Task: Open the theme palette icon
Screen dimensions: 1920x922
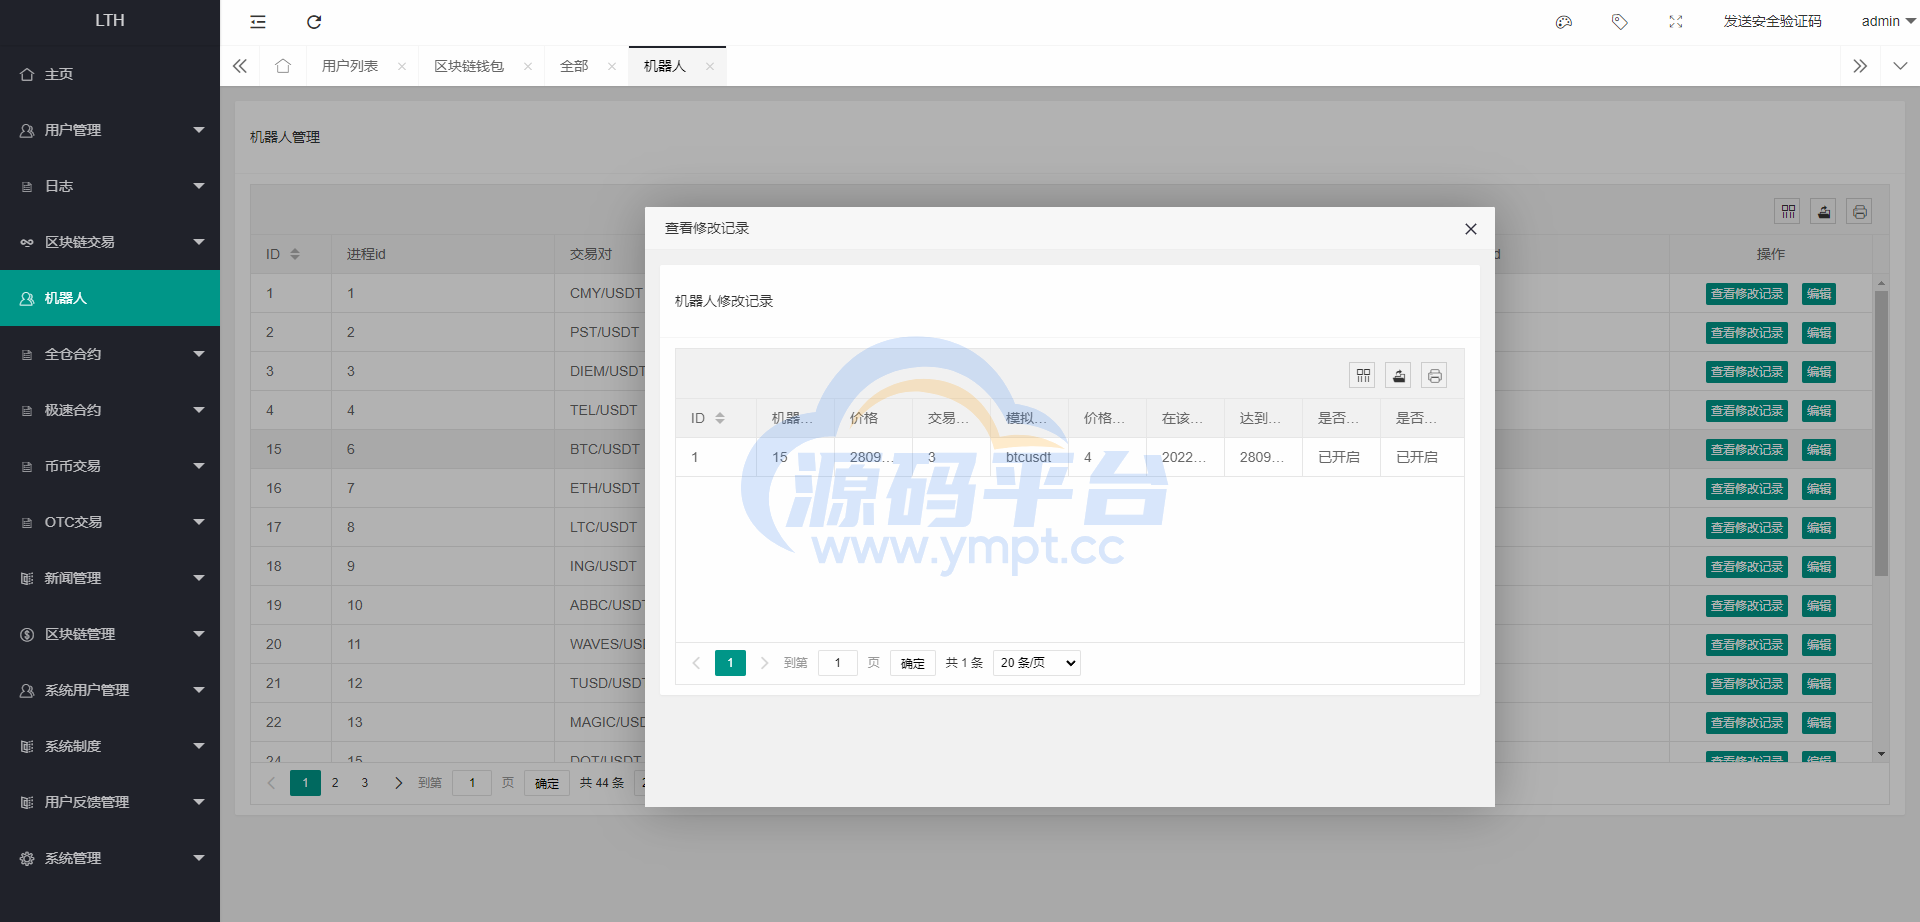Action: click(x=1564, y=22)
